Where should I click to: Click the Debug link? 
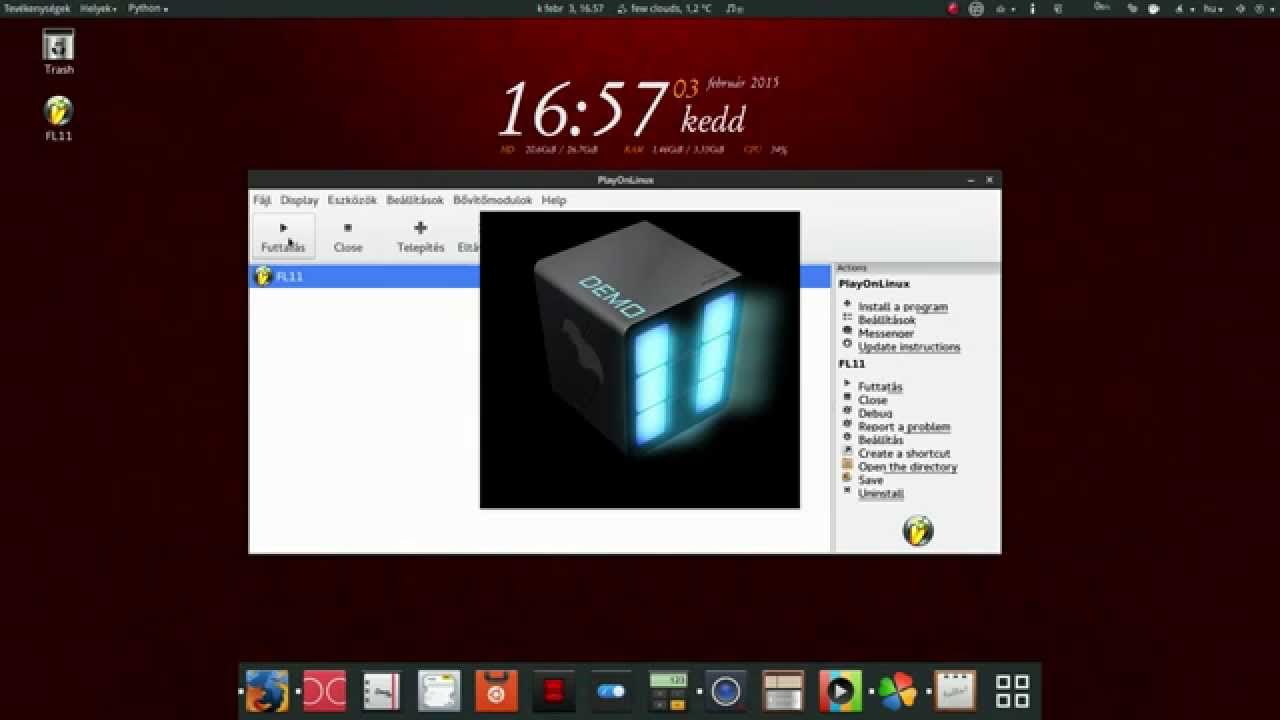tap(875, 413)
